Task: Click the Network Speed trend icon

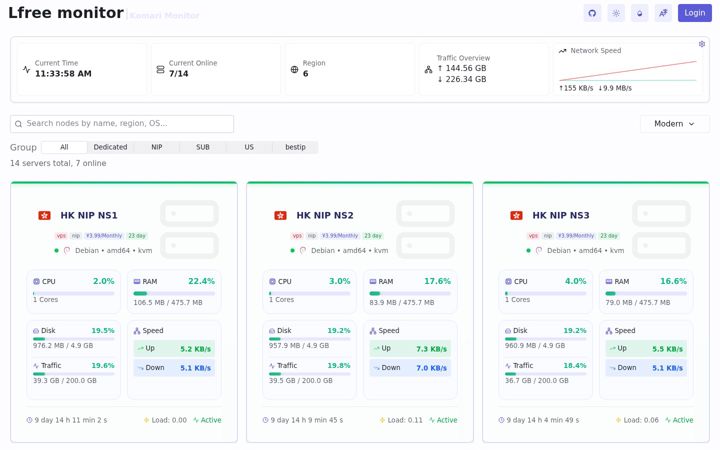Action: (x=562, y=51)
